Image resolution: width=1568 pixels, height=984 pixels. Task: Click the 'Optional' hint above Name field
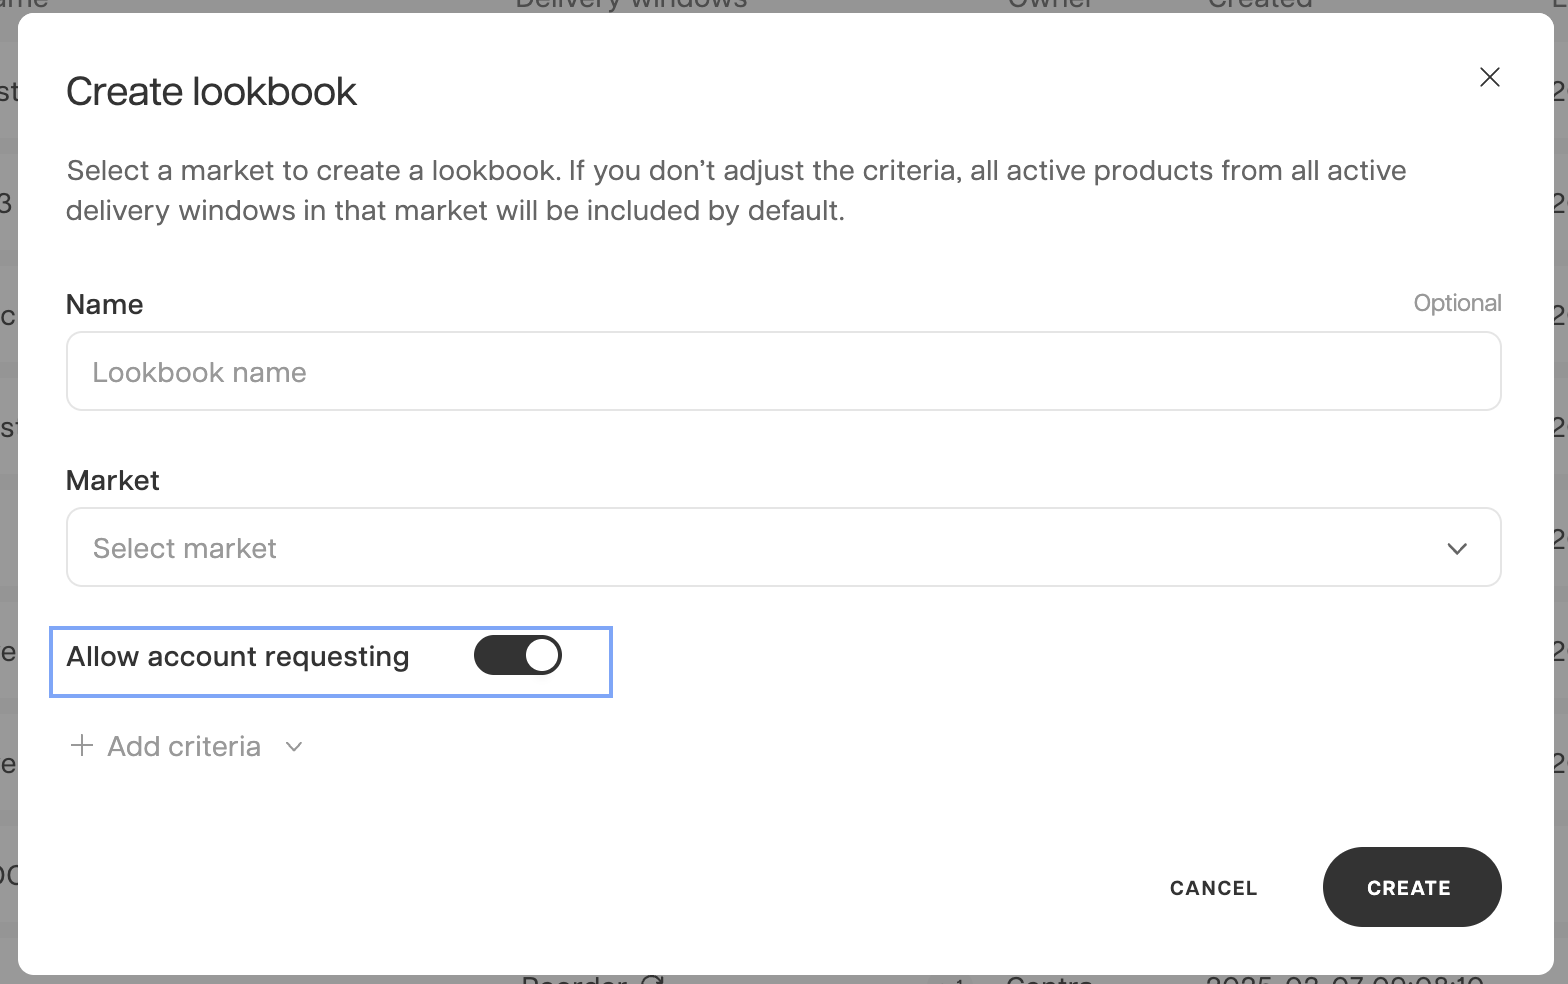[1456, 303]
